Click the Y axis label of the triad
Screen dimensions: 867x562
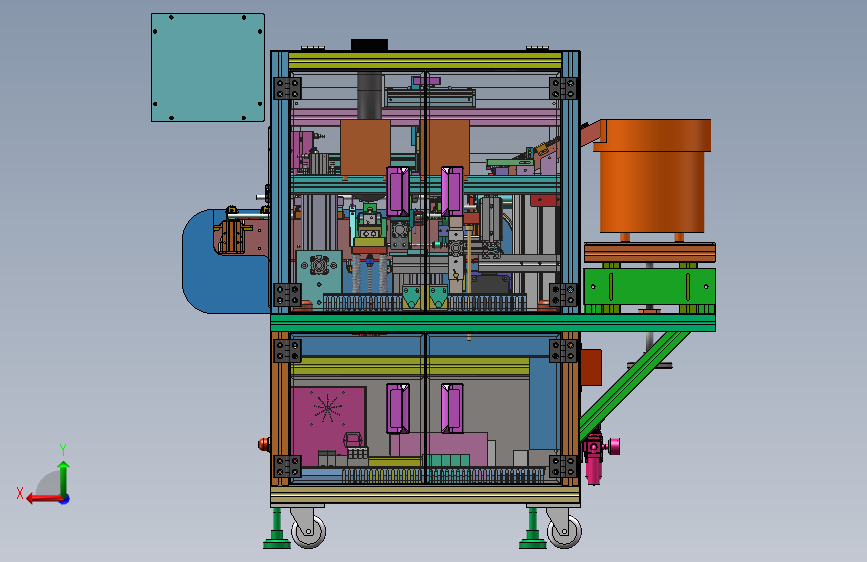click(x=63, y=449)
